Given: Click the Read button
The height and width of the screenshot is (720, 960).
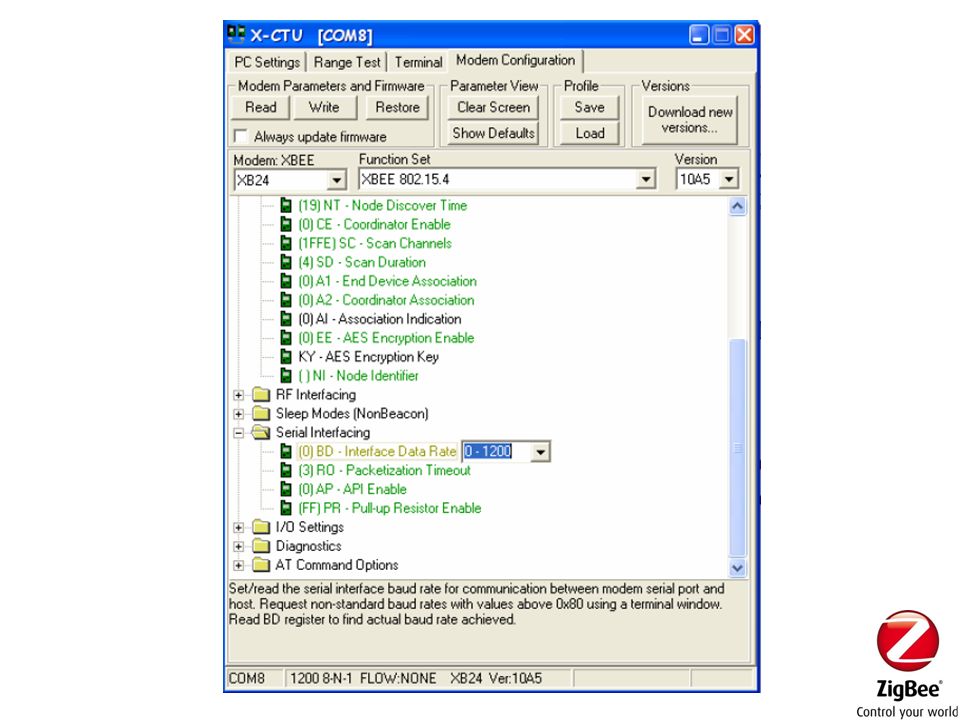Looking at the screenshot, I should coord(261,107).
